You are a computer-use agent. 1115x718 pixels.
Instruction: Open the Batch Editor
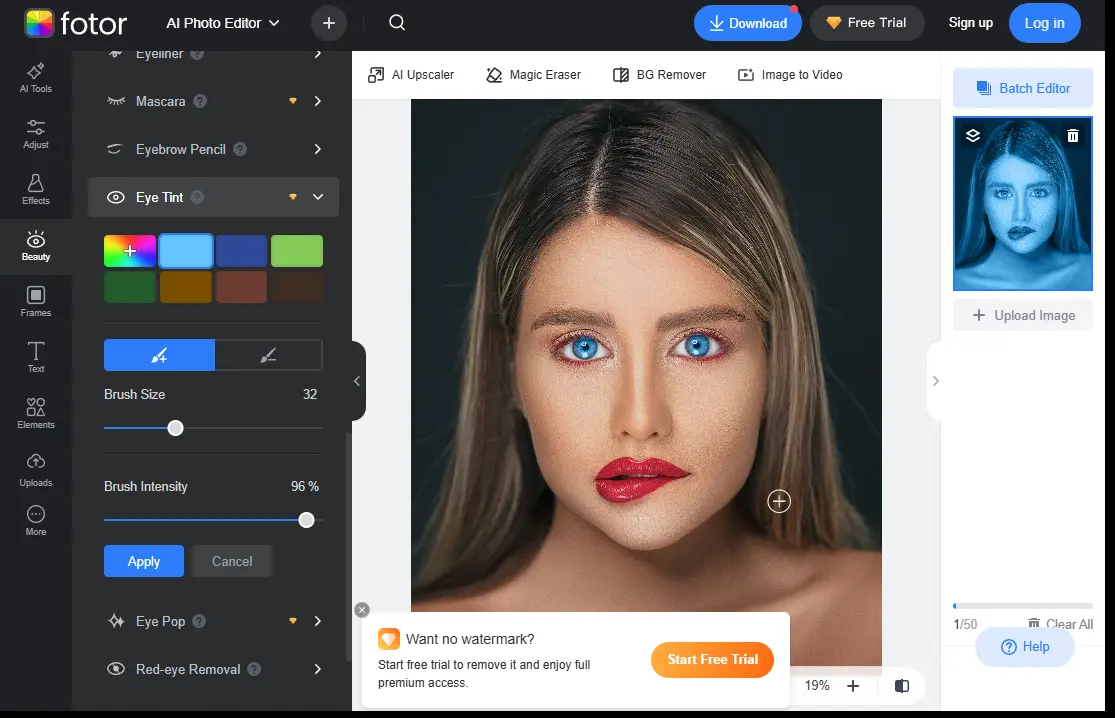(x=1023, y=88)
